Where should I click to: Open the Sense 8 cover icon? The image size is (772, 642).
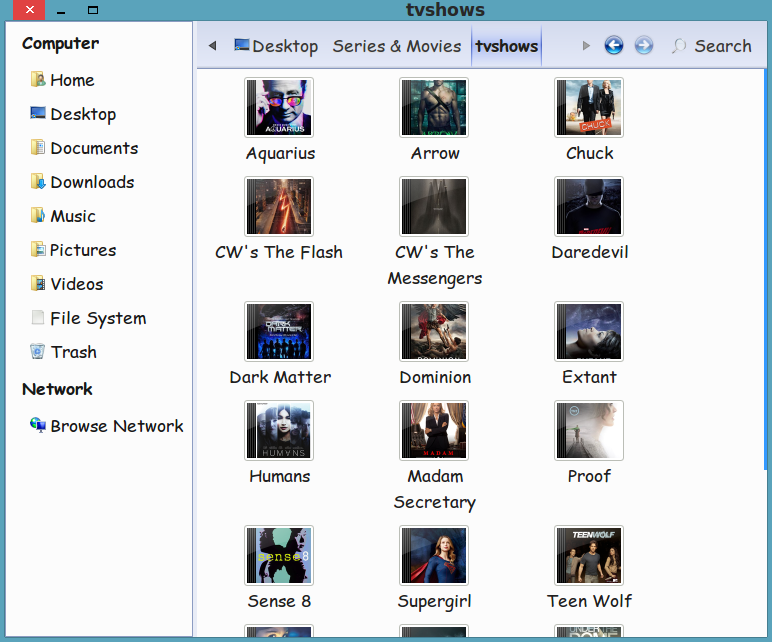pos(279,555)
